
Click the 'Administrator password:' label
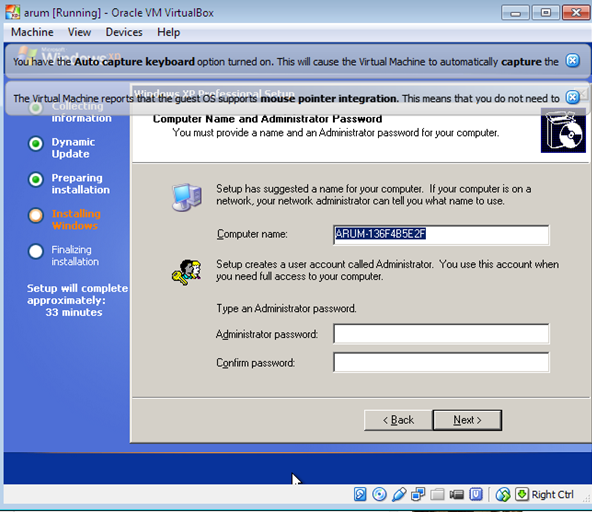pyautogui.click(x=267, y=334)
